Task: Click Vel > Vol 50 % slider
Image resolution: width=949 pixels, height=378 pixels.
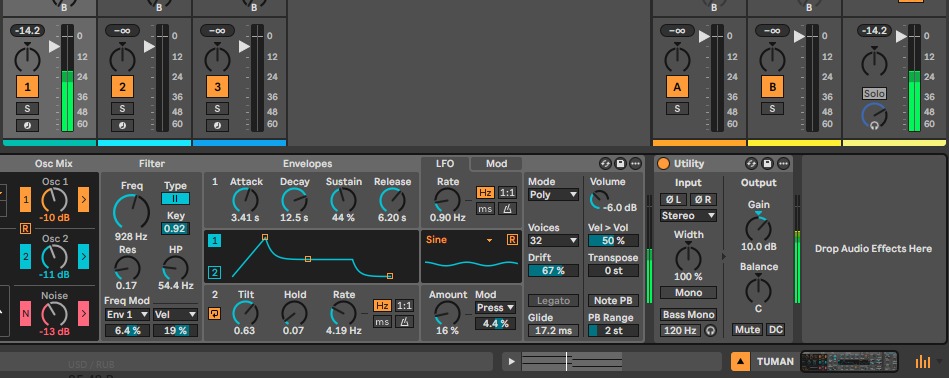Action: coord(613,241)
